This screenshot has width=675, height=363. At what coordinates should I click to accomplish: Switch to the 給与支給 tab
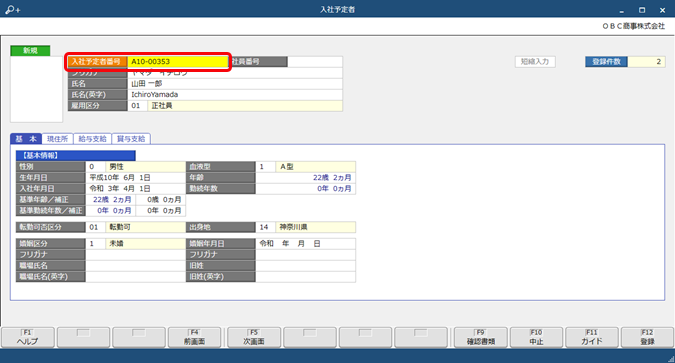point(93,139)
